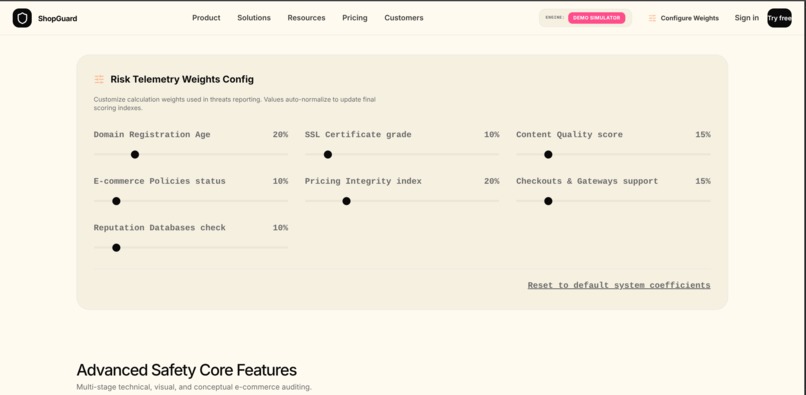This screenshot has width=806, height=395.
Task: Click the E-commerce Policies status 10% value
Action: tap(280, 182)
